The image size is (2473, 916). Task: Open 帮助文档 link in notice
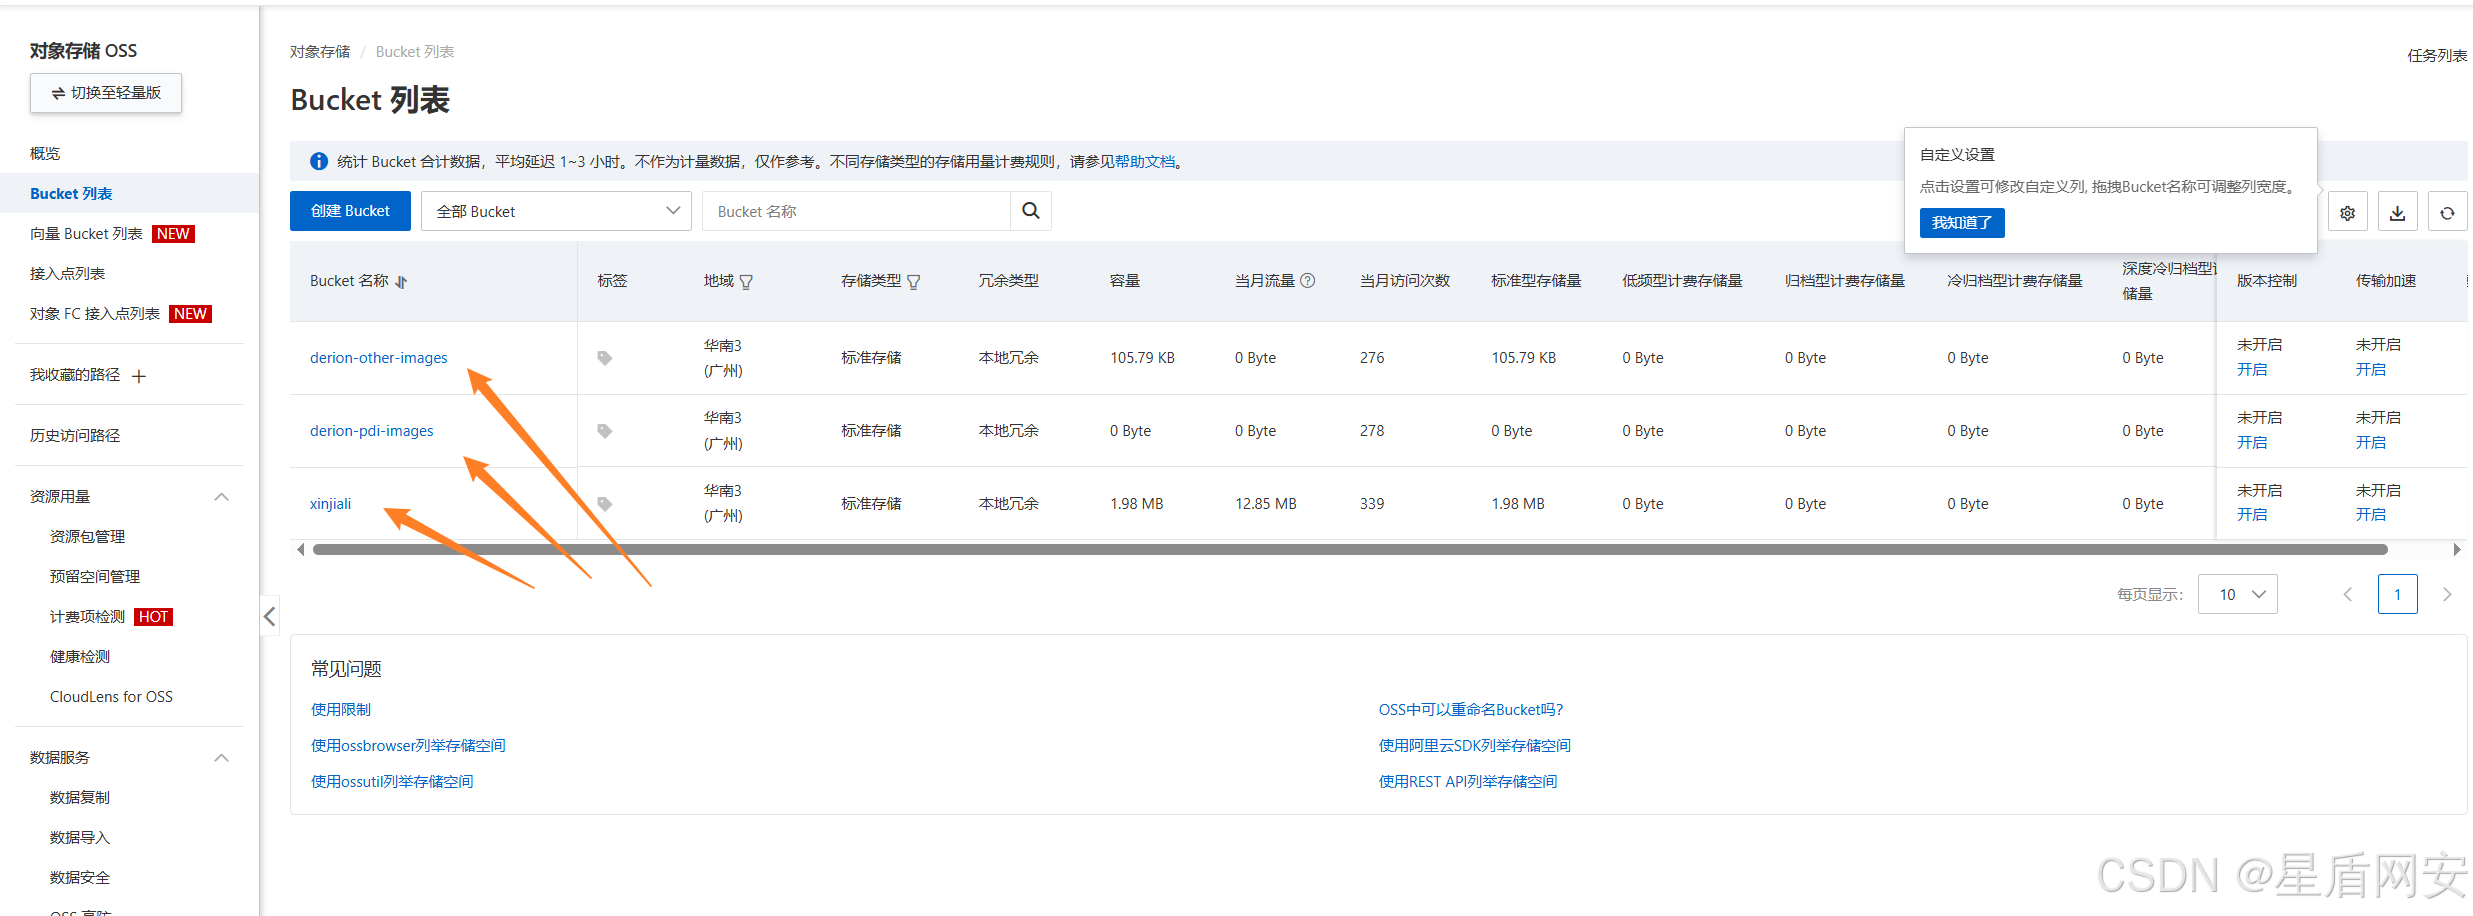click(1145, 161)
